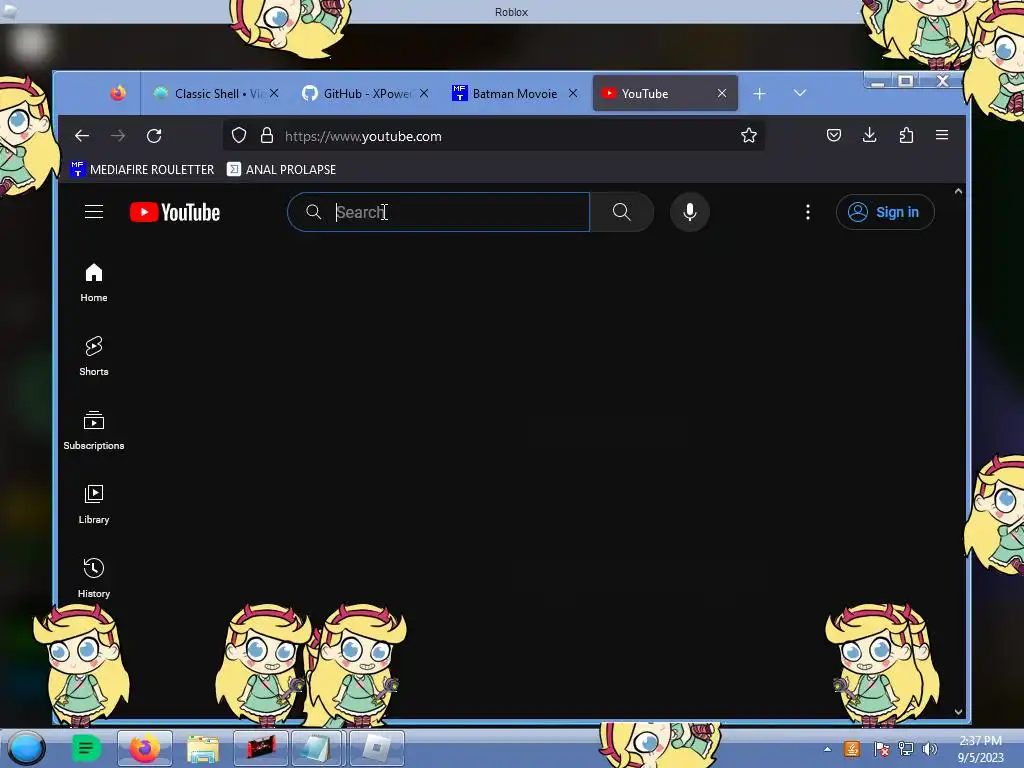This screenshot has width=1024, height=768.
Task: Close the YouTube tab
Action: tap(722, 93)
